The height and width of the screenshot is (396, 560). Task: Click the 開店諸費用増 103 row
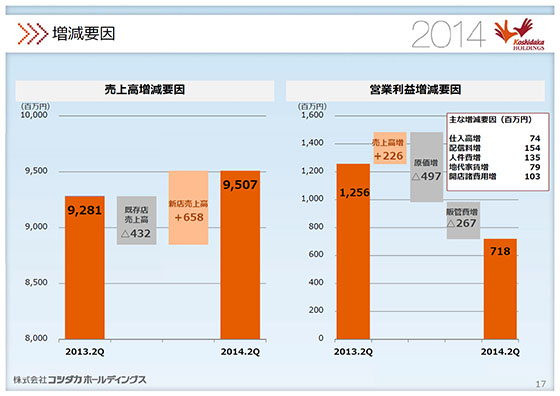pyautogui.click(x=495, y=176)
